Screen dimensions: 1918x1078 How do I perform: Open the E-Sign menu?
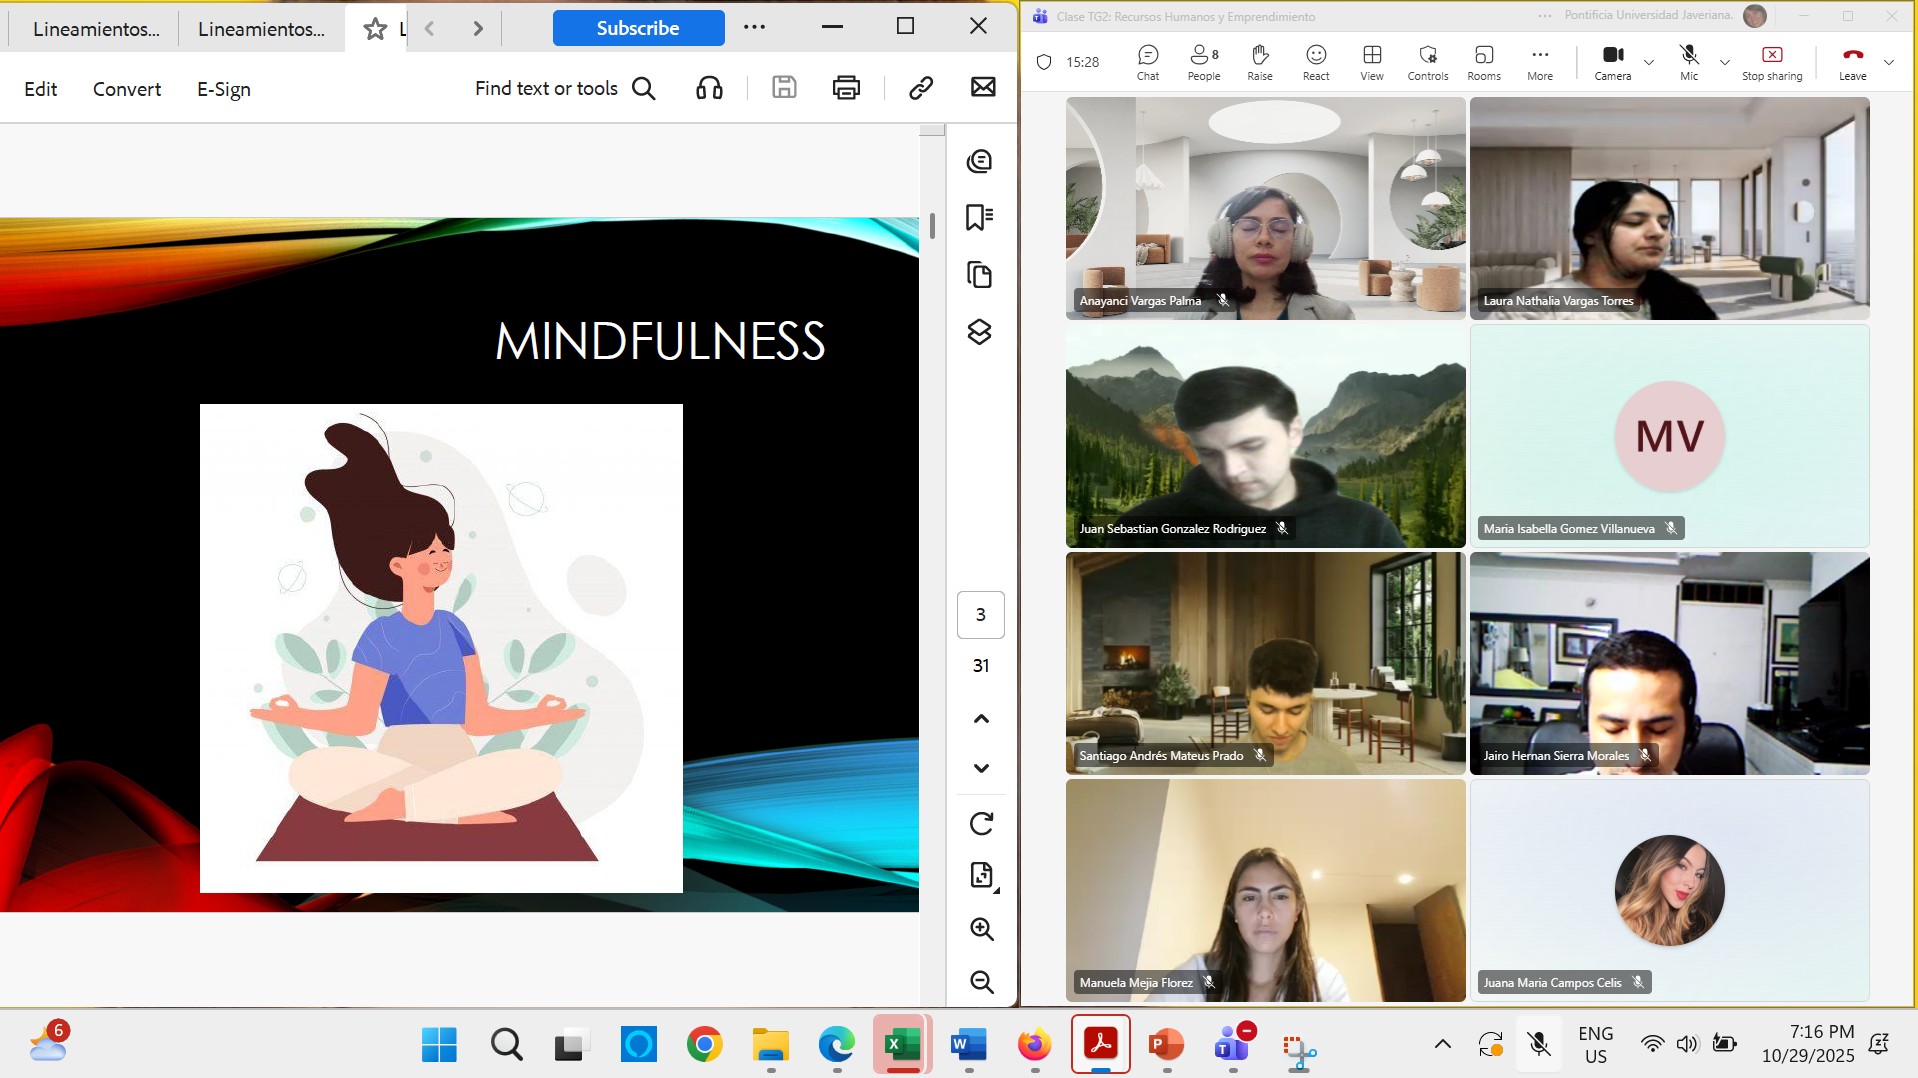(x=223, y=89)
